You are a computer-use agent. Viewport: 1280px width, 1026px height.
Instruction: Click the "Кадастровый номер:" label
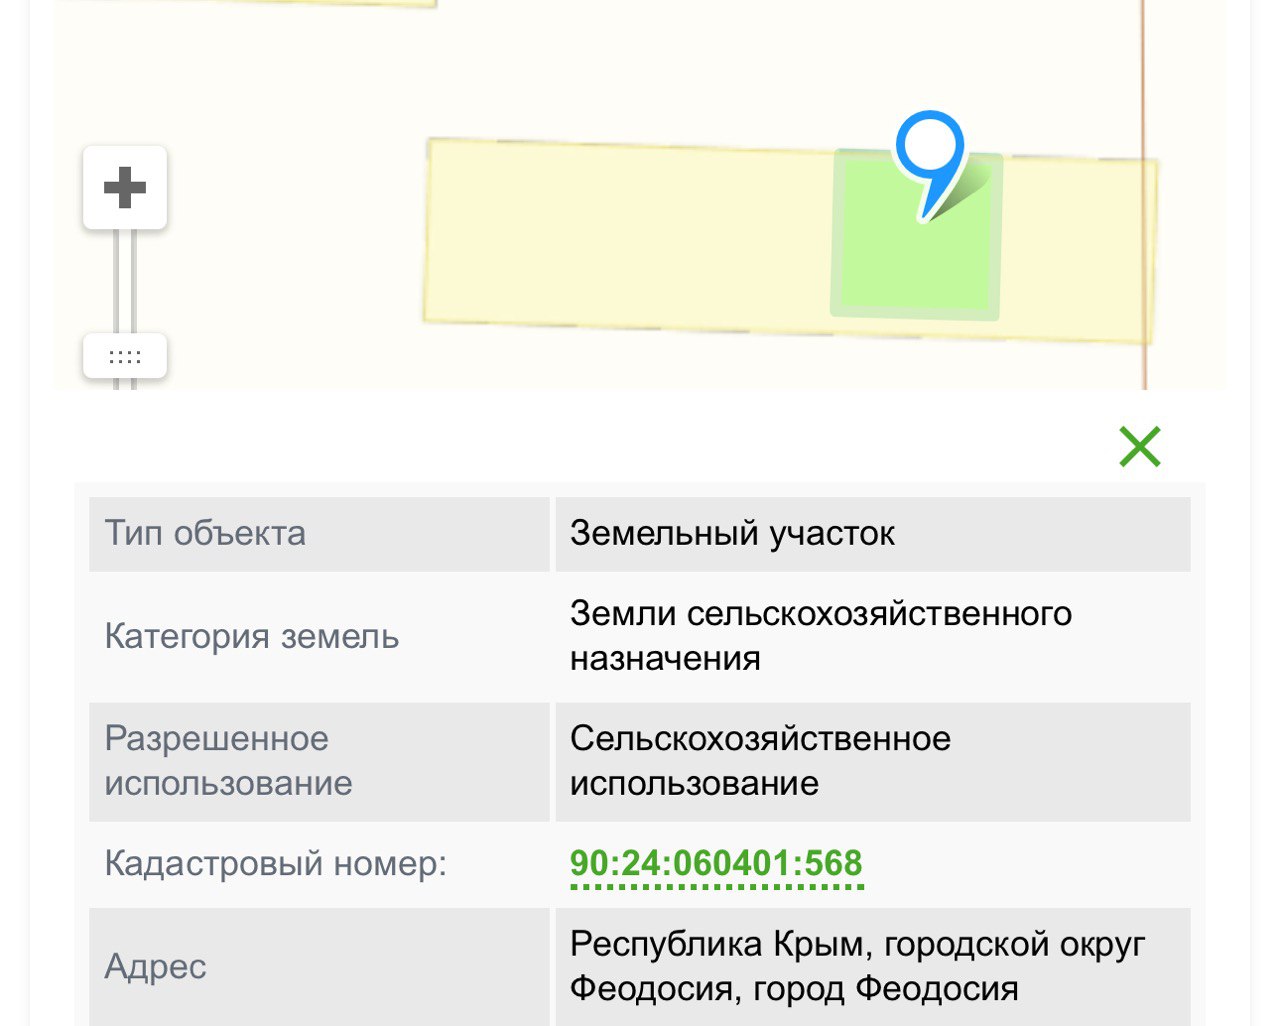(275, 863)
